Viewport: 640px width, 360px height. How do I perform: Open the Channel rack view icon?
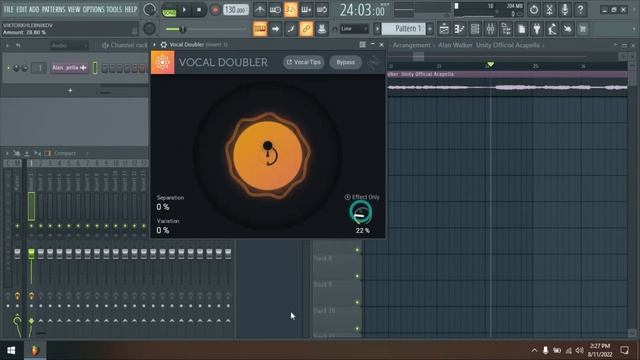[475, 29]
